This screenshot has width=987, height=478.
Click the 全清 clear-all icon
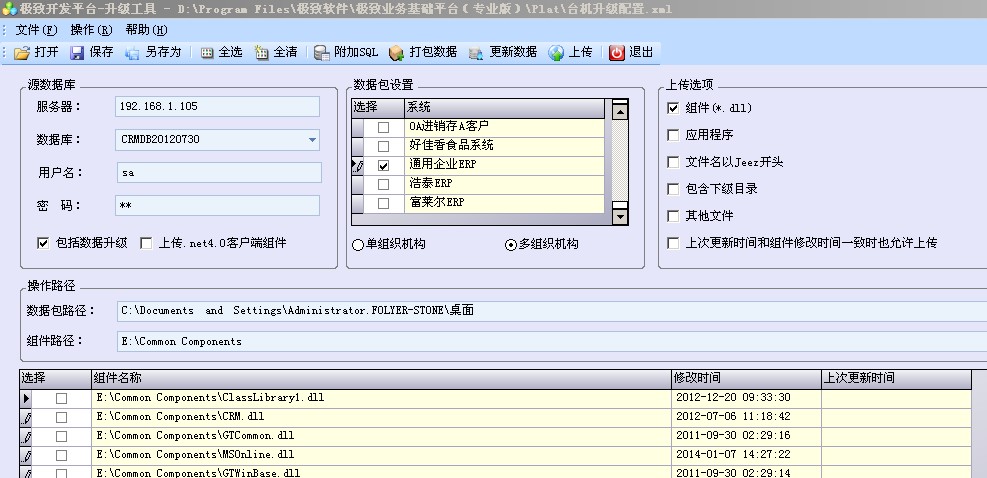point(262,53)
